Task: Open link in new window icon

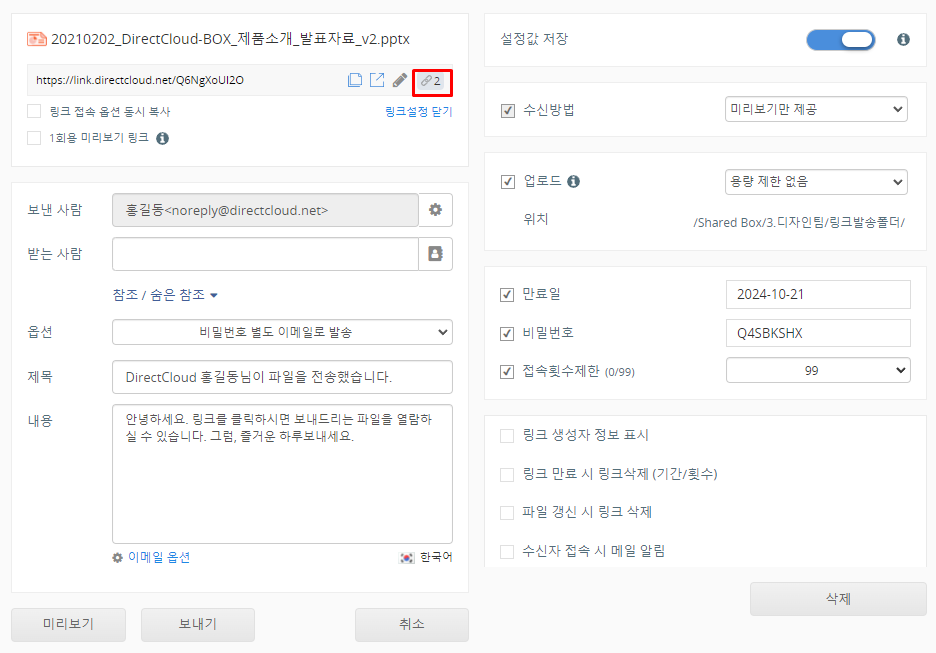Action: [377, 80]
